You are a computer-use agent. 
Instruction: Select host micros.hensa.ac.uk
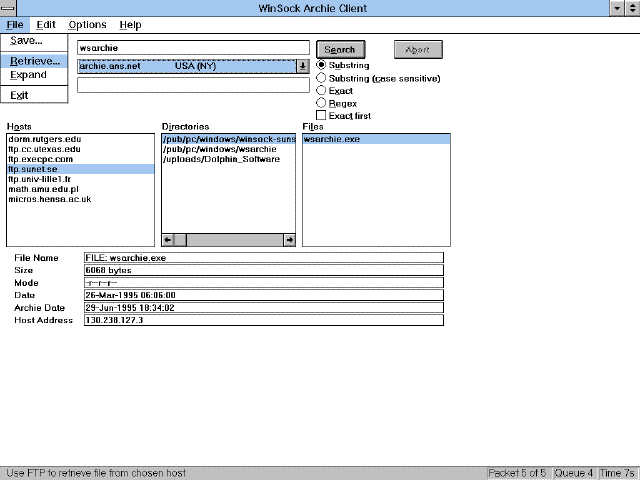click(x=81, y=199)
